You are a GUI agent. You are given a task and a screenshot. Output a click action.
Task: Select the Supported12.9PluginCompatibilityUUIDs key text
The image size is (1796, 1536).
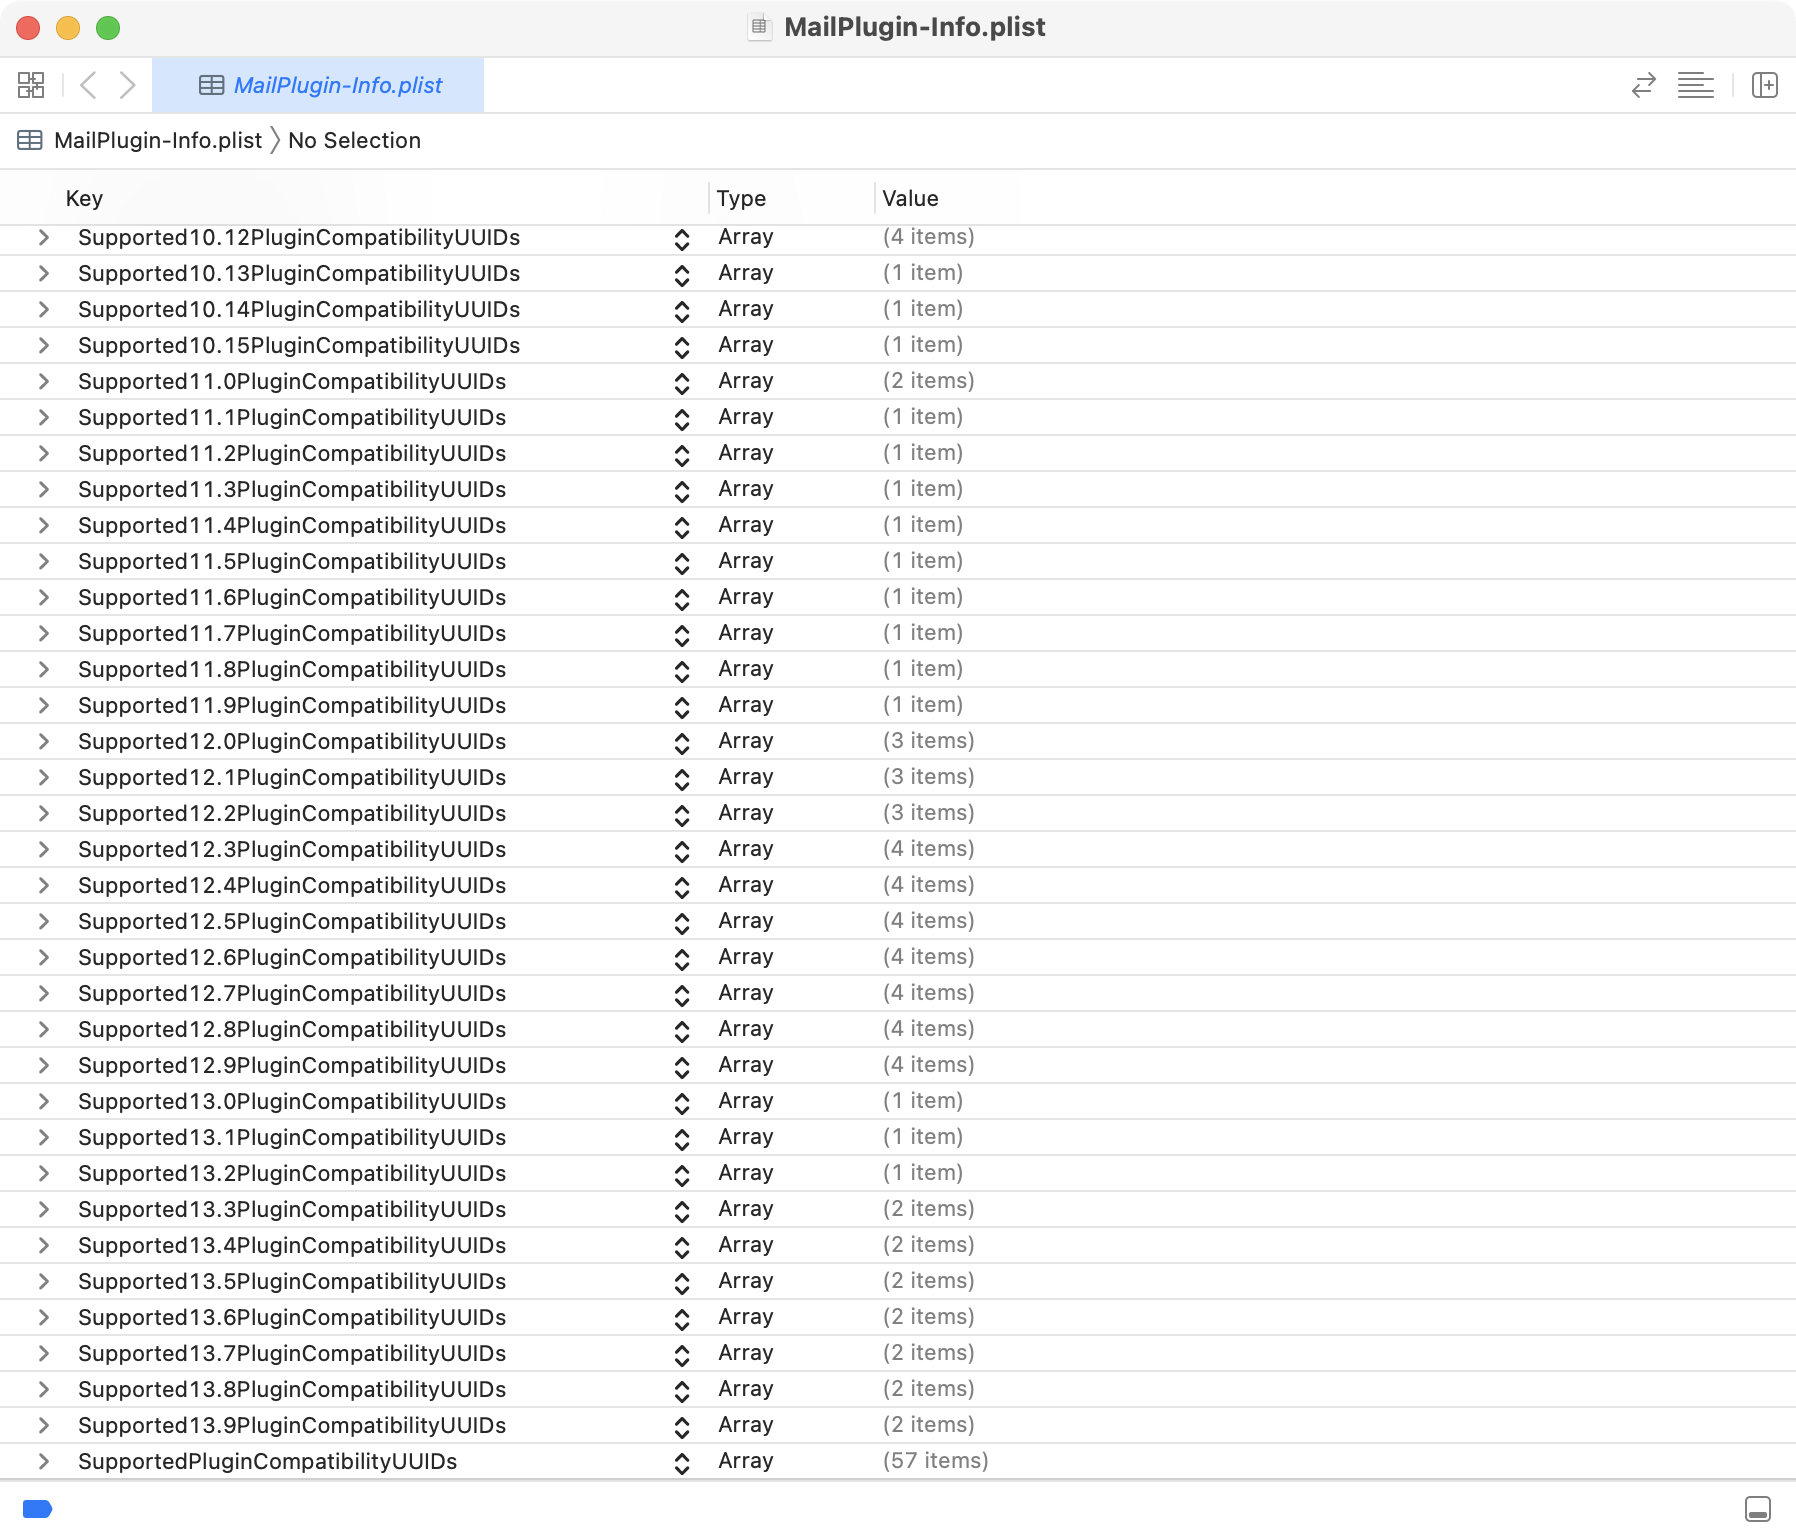click(x=292, y=1065)
